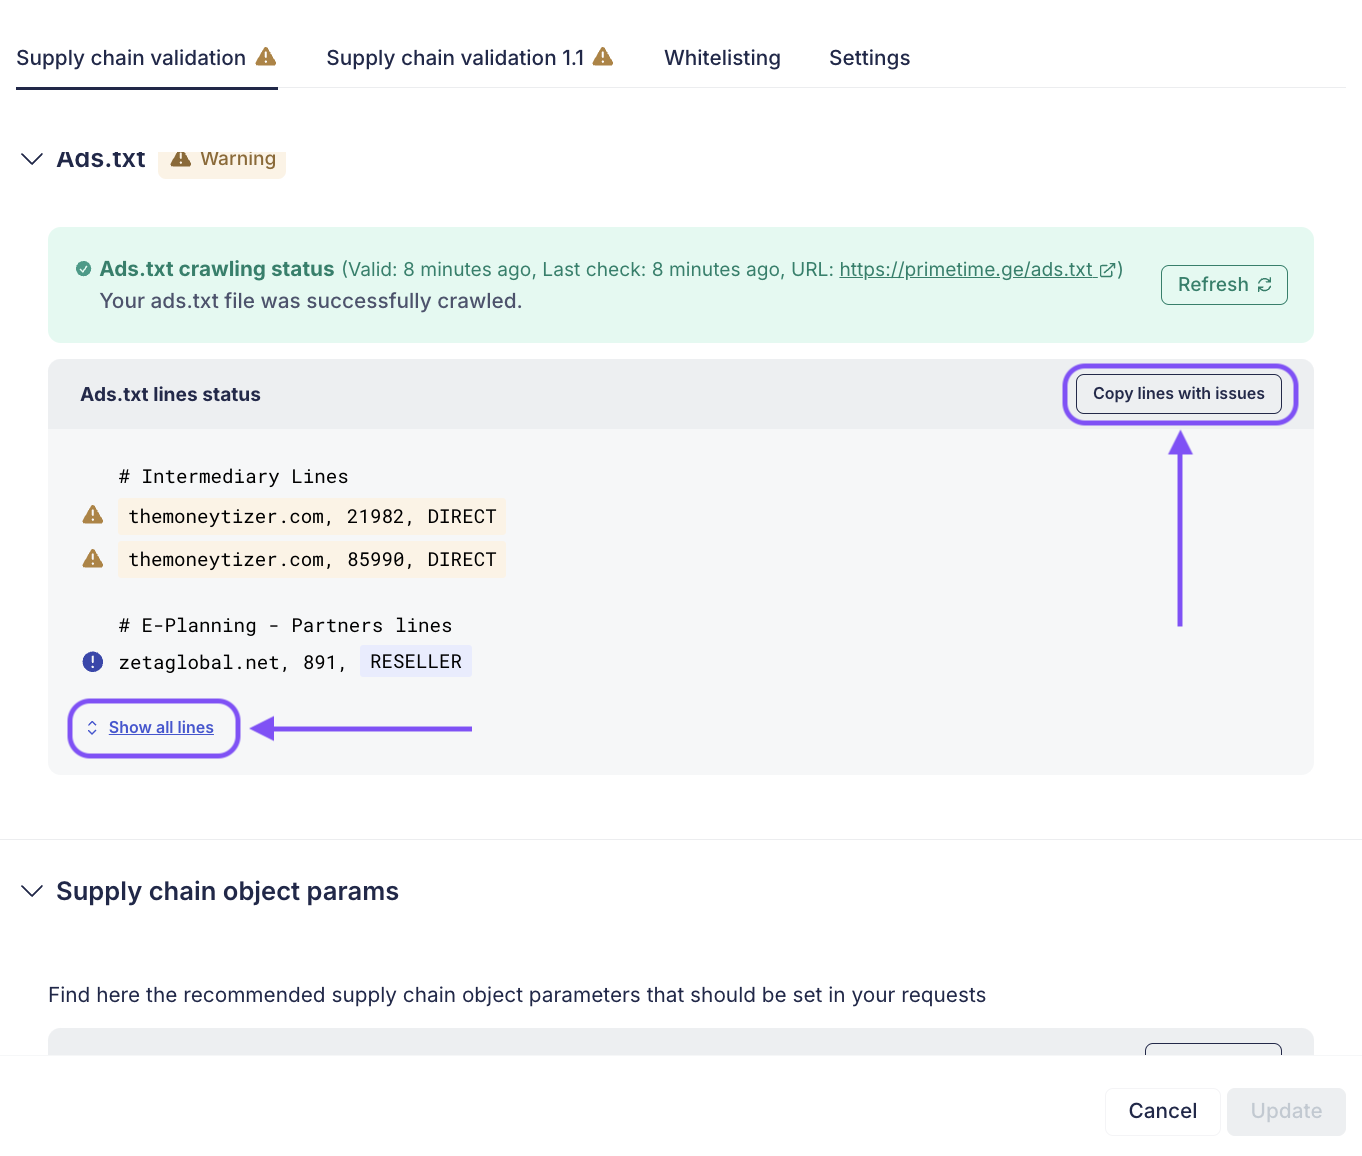Collapse Supply chain object params section
Image resolution: width=1362 pixels, height=1156 pixels.
(x=32, y=891)
